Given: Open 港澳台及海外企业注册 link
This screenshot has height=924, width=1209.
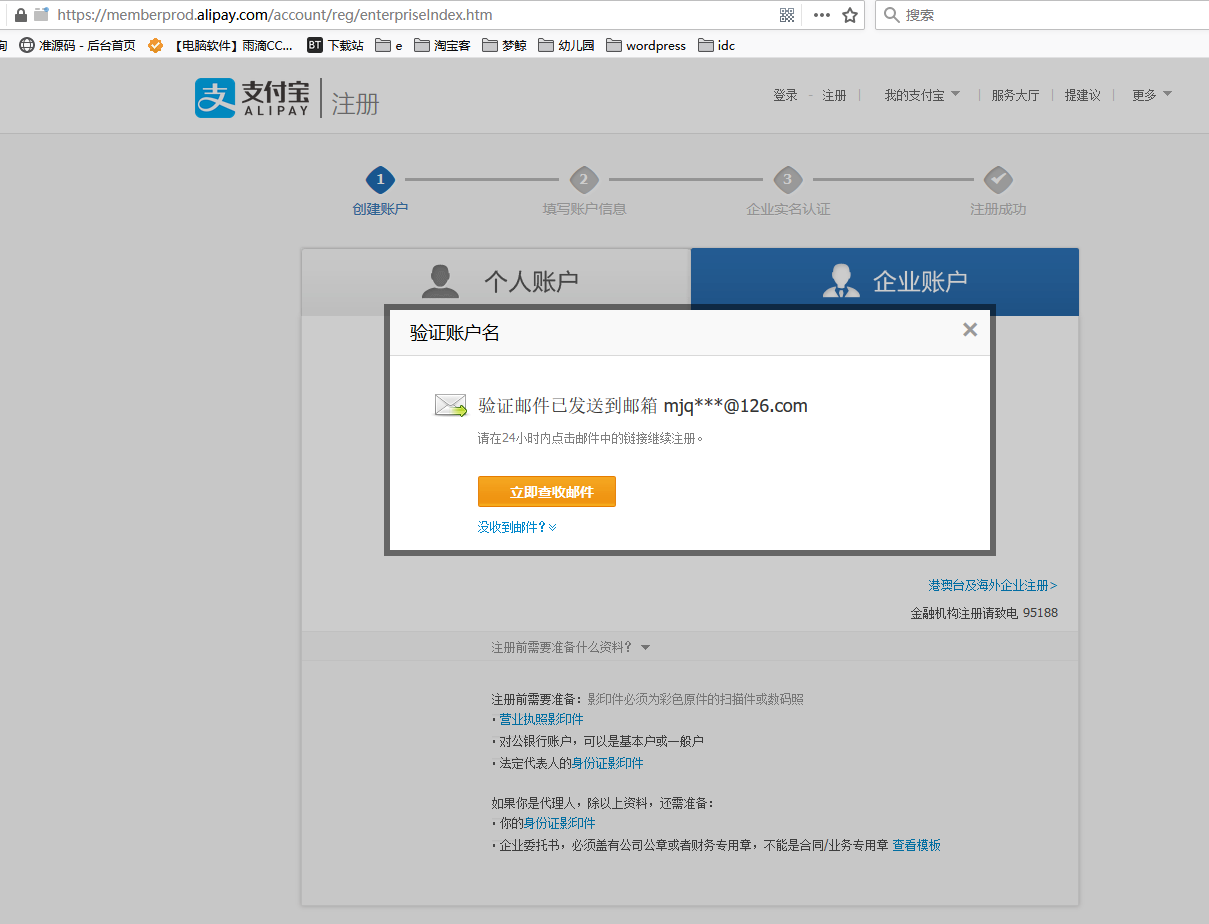Looking at the screenshot, I should (x=992, y=585).
